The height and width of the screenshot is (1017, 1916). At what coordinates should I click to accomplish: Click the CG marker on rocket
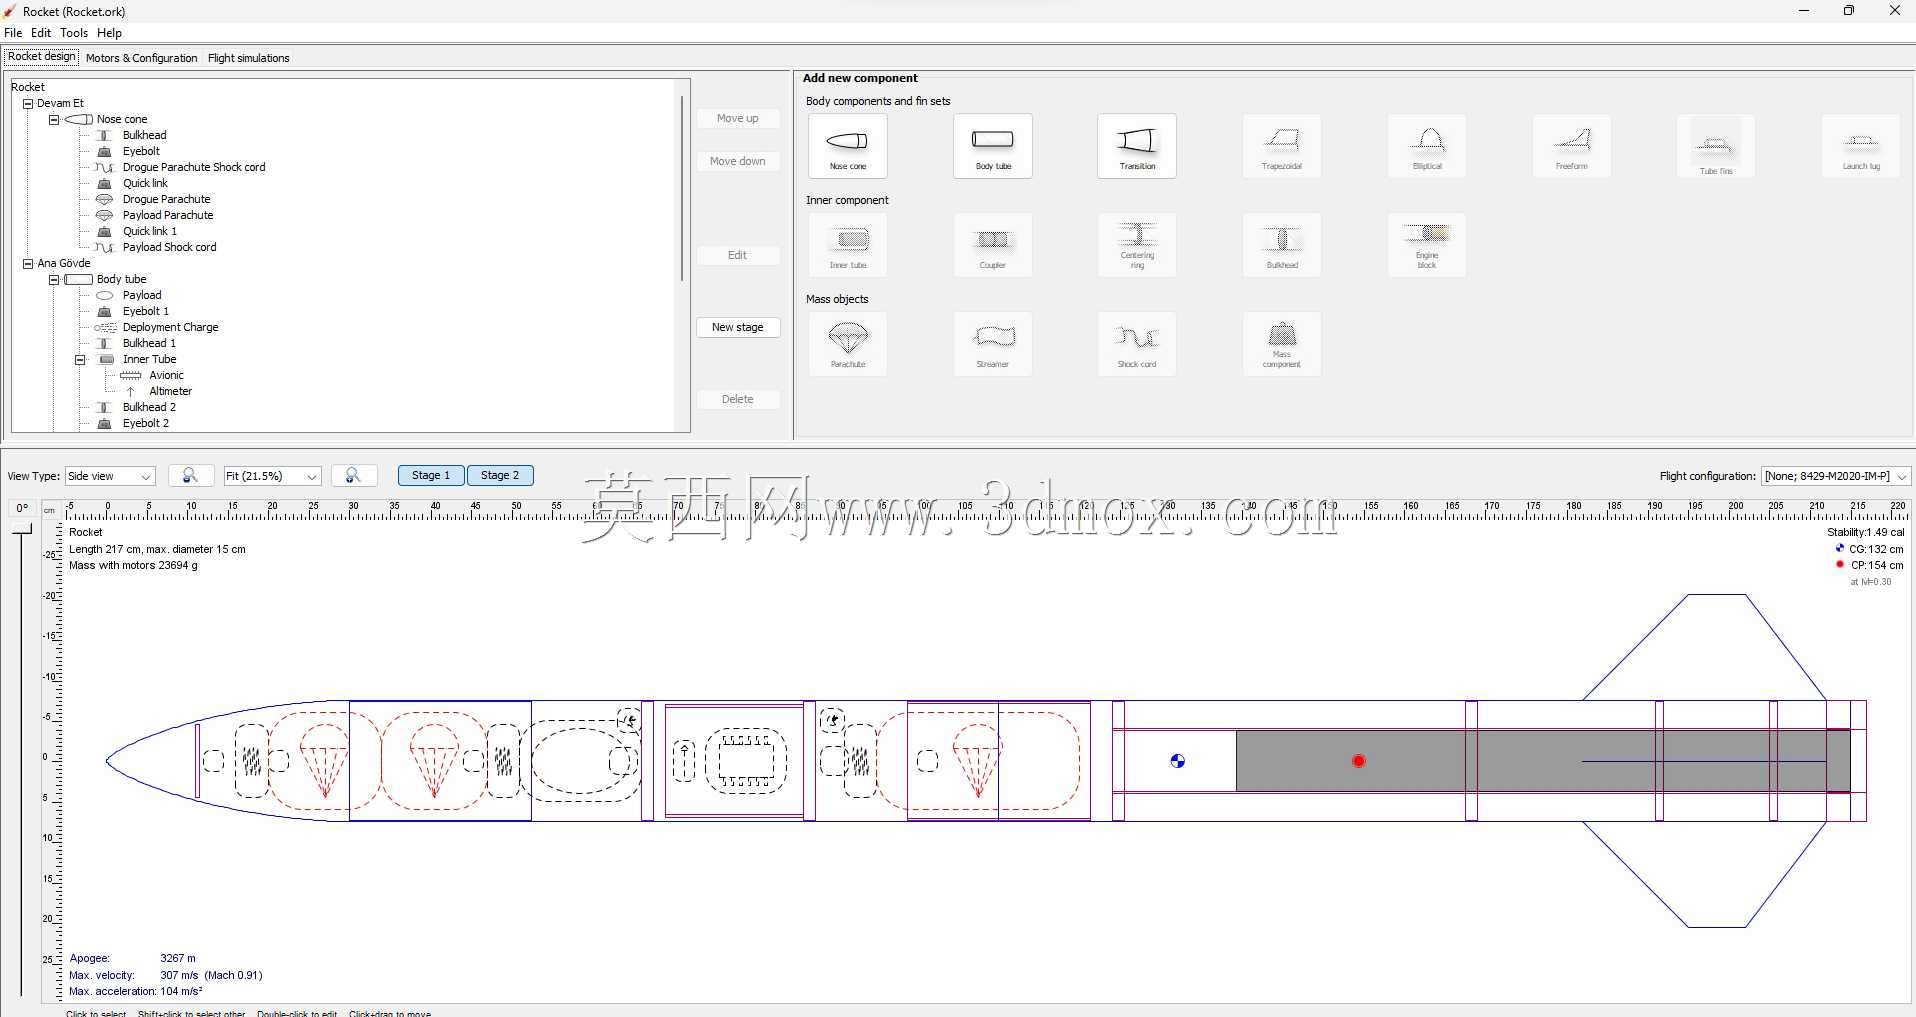click(1178, 761)
